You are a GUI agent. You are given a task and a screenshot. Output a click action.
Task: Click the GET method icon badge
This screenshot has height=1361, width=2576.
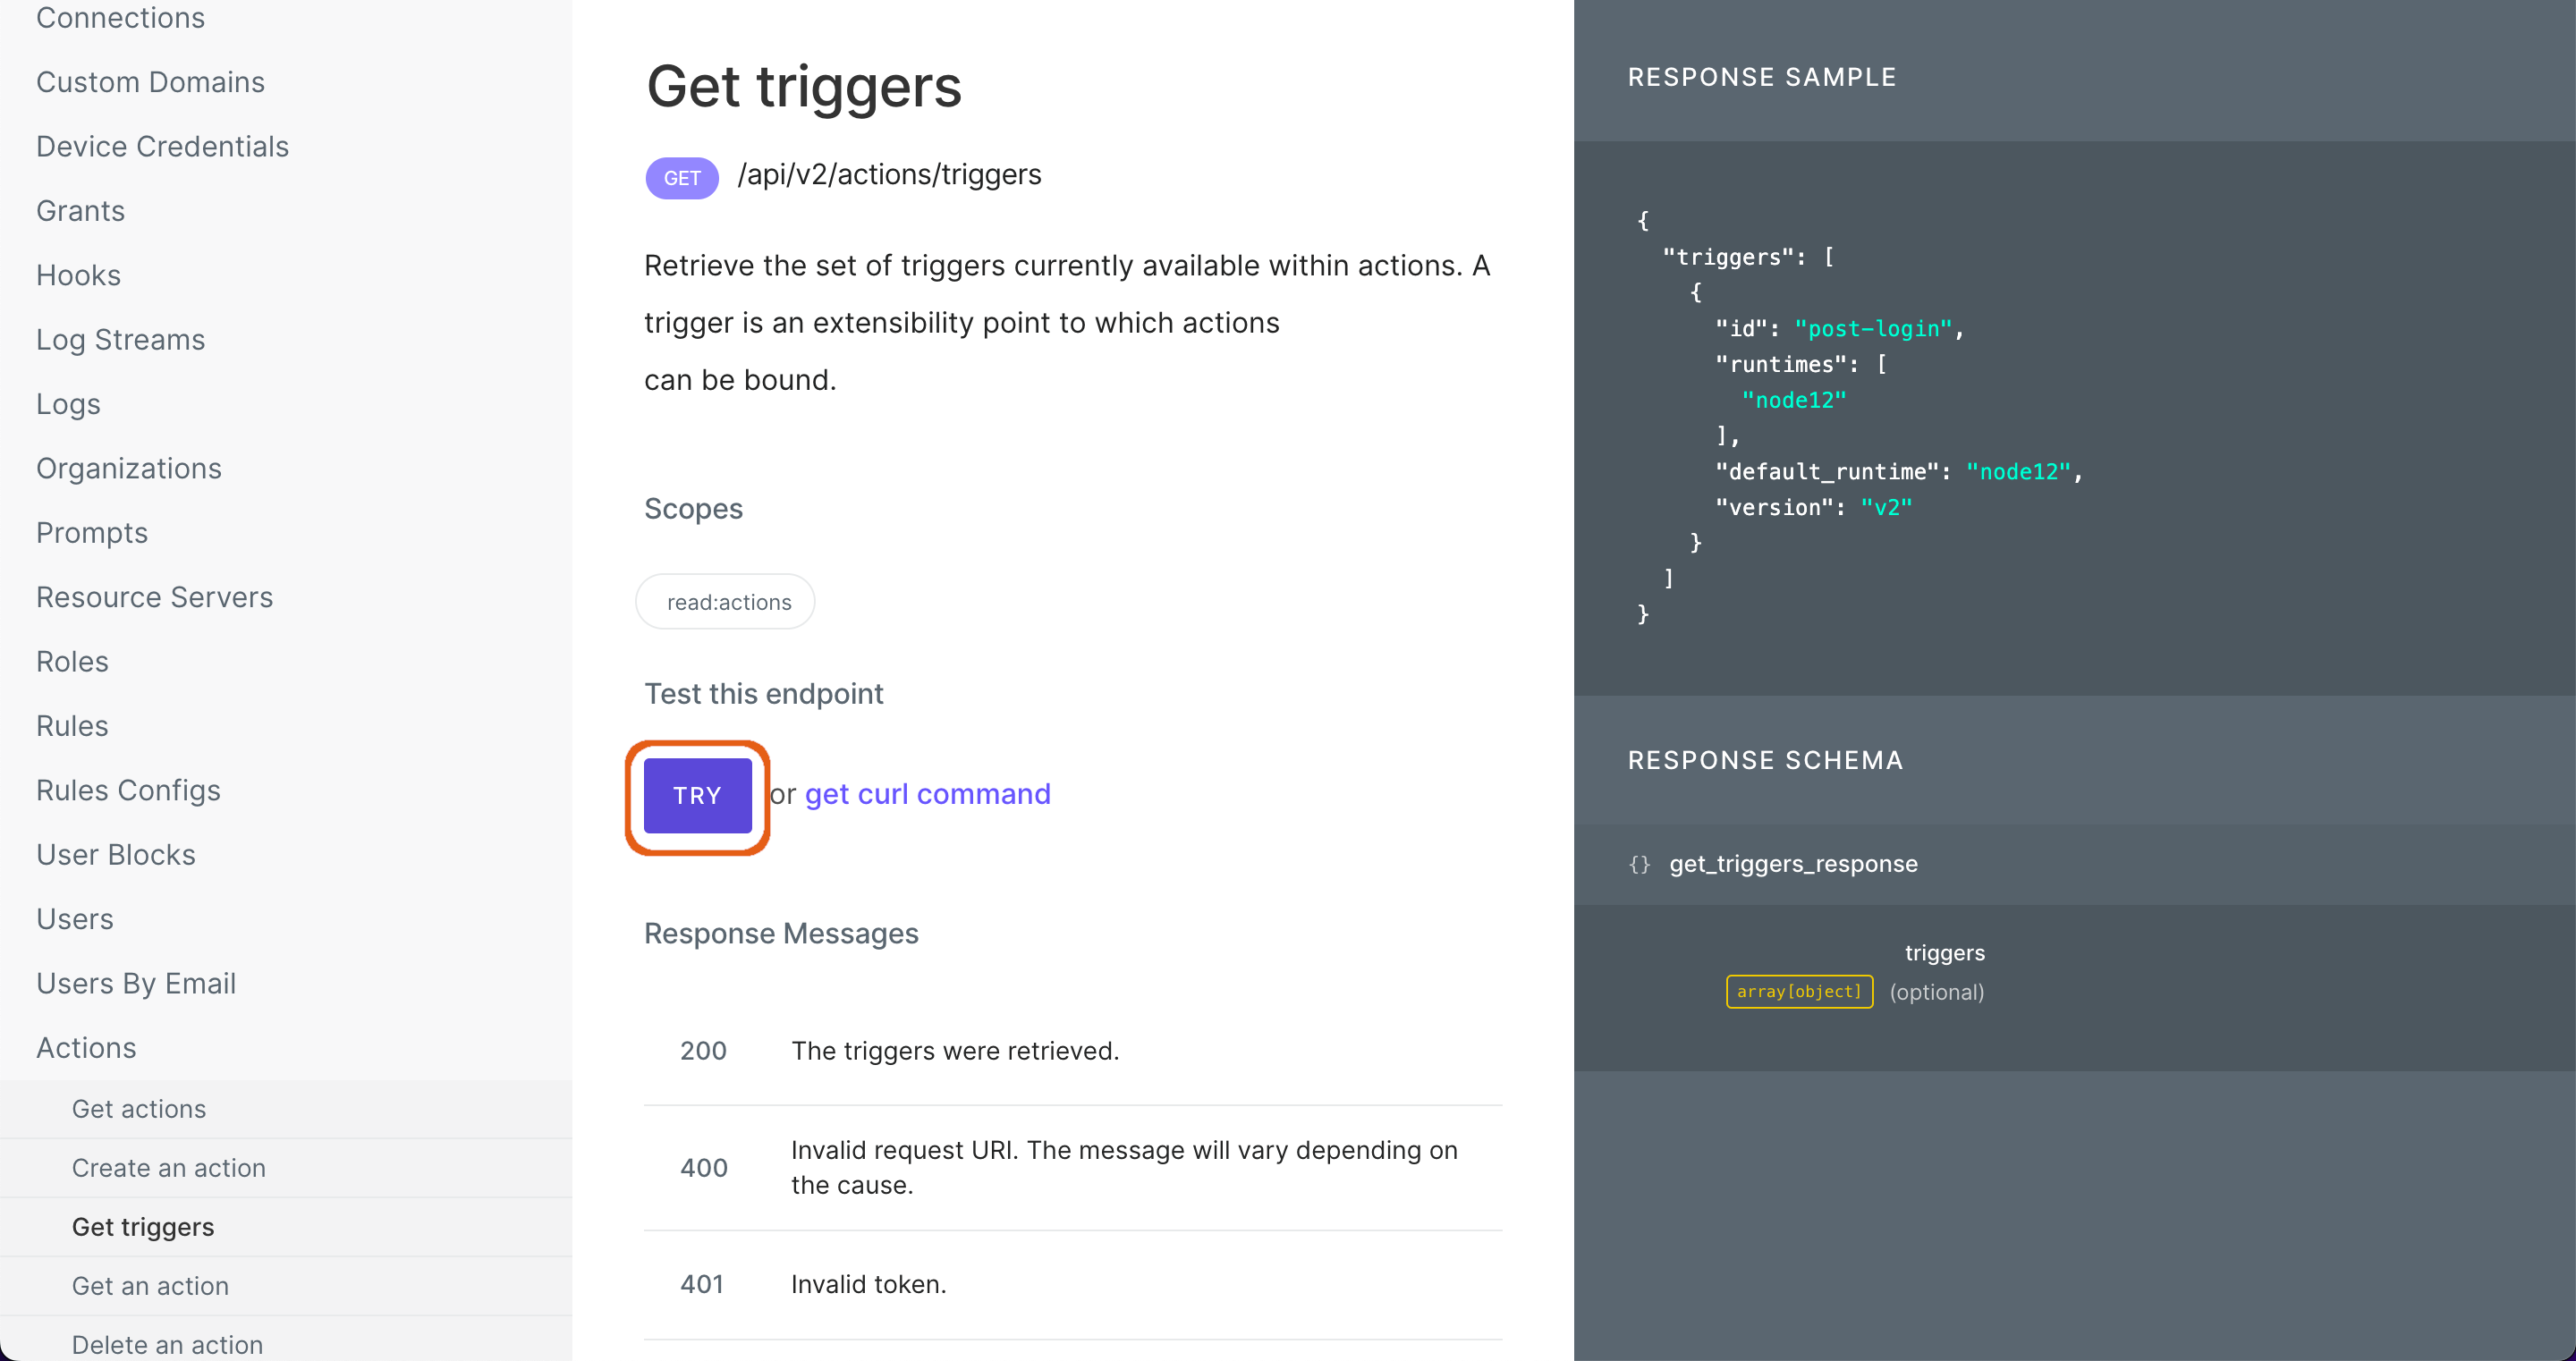coord(682,175)
